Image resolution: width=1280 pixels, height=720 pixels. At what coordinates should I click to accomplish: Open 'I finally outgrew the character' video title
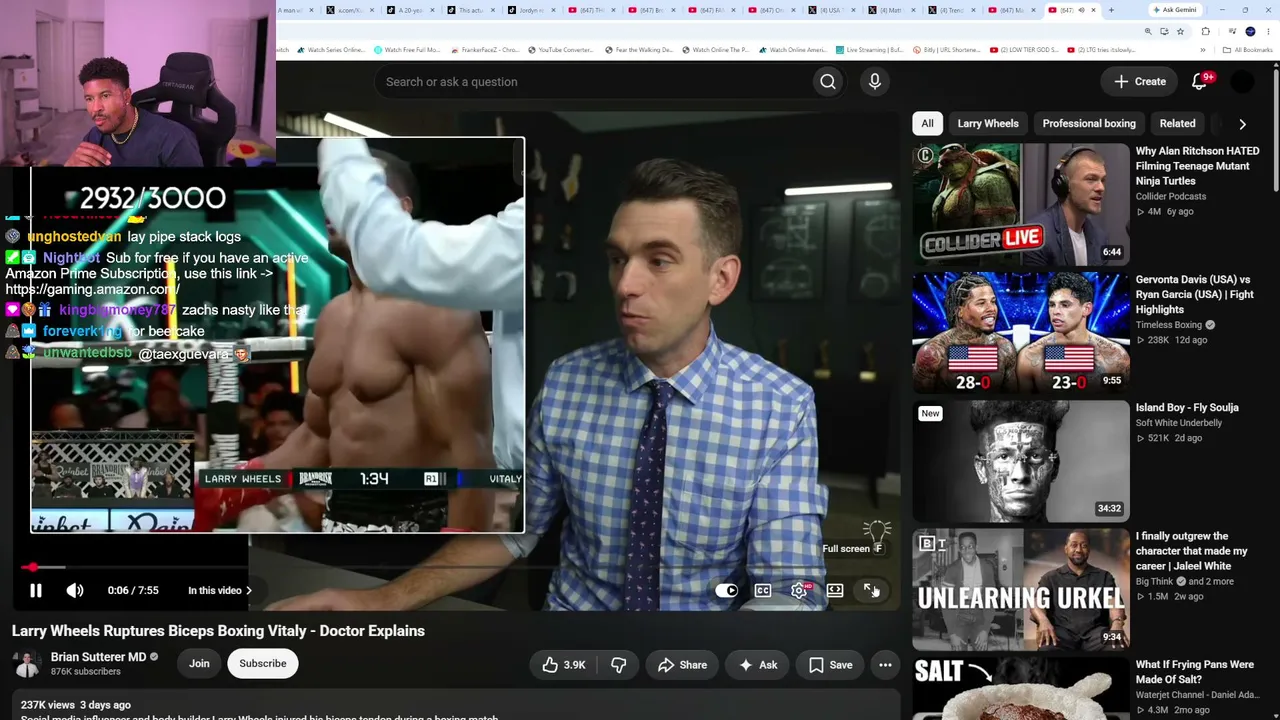coord(1191,551)
